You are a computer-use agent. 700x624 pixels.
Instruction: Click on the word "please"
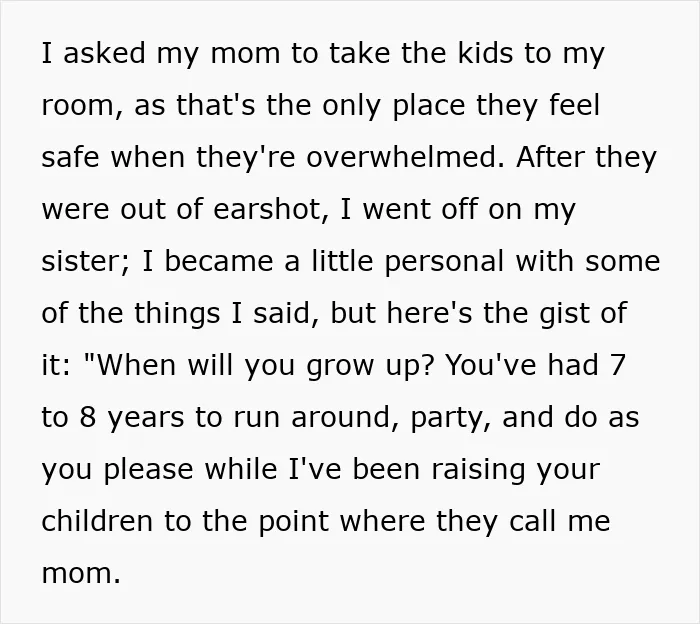[x=148, y=470]
